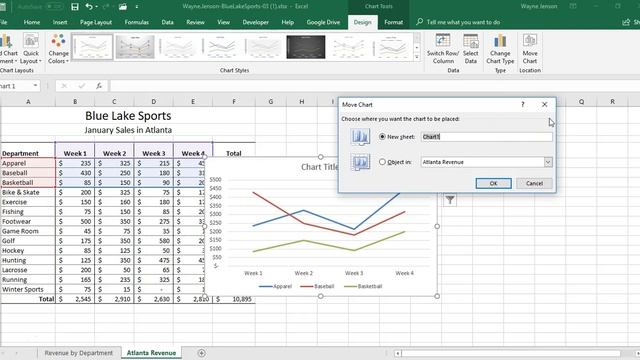Open the Insert ribbon tab
Screen dimensions: 640x360
coord(60,22)
